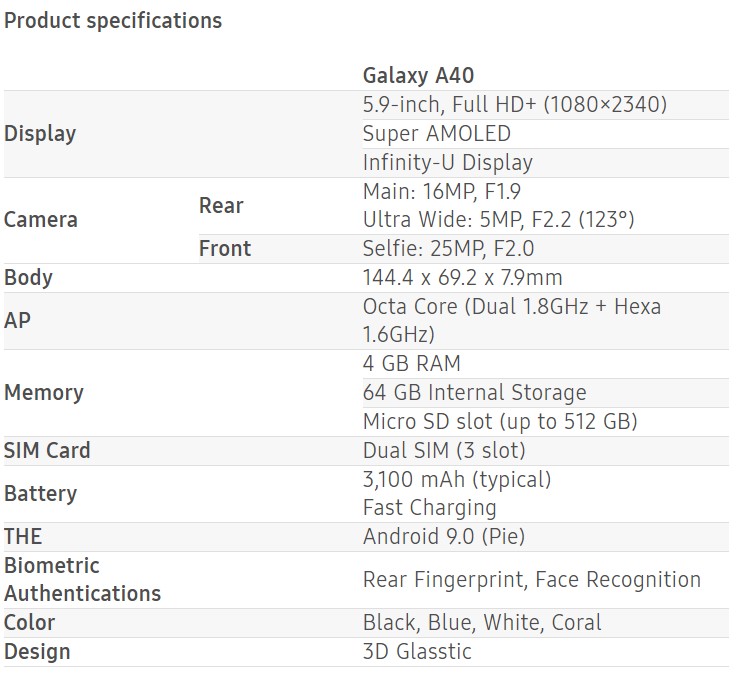
Task: Select the Dual SIM (3 slot) cell
Action: click(x=444, y=451)
